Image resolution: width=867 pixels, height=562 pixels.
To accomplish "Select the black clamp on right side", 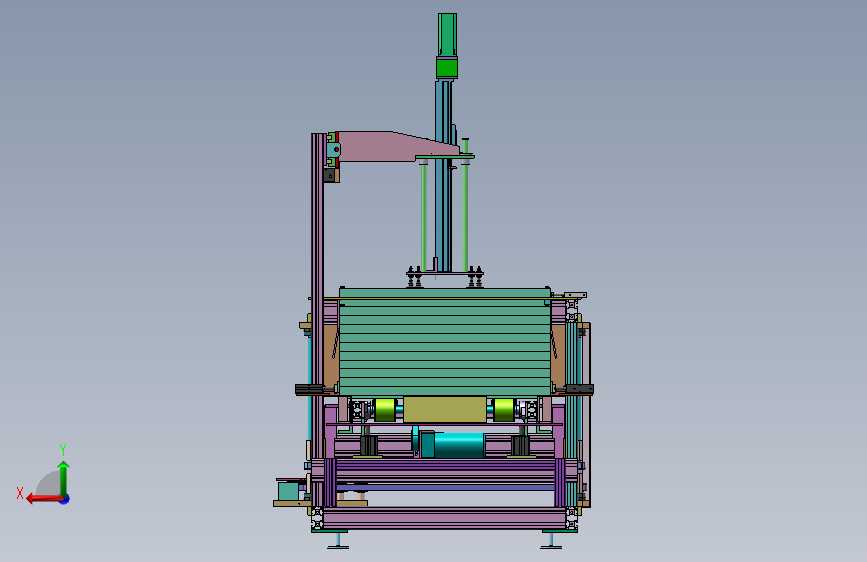I will point(579,389).
